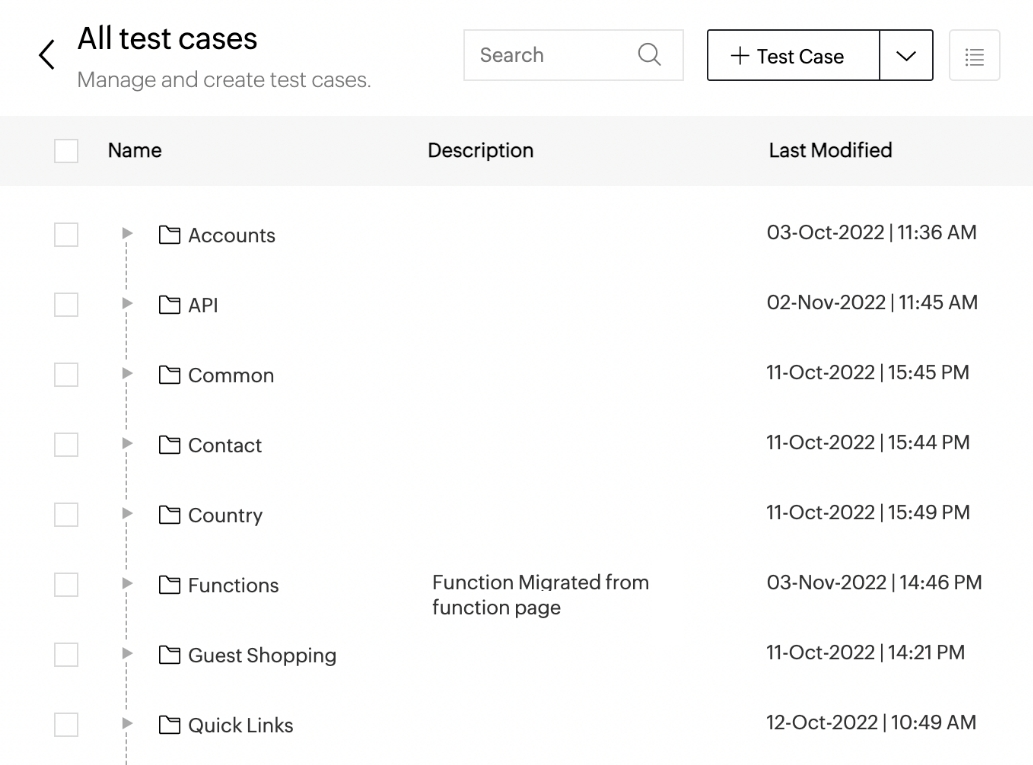1033x765 pixels.
Task: Expand the Contact folder arrow
Action: click(x=127, y=443)
